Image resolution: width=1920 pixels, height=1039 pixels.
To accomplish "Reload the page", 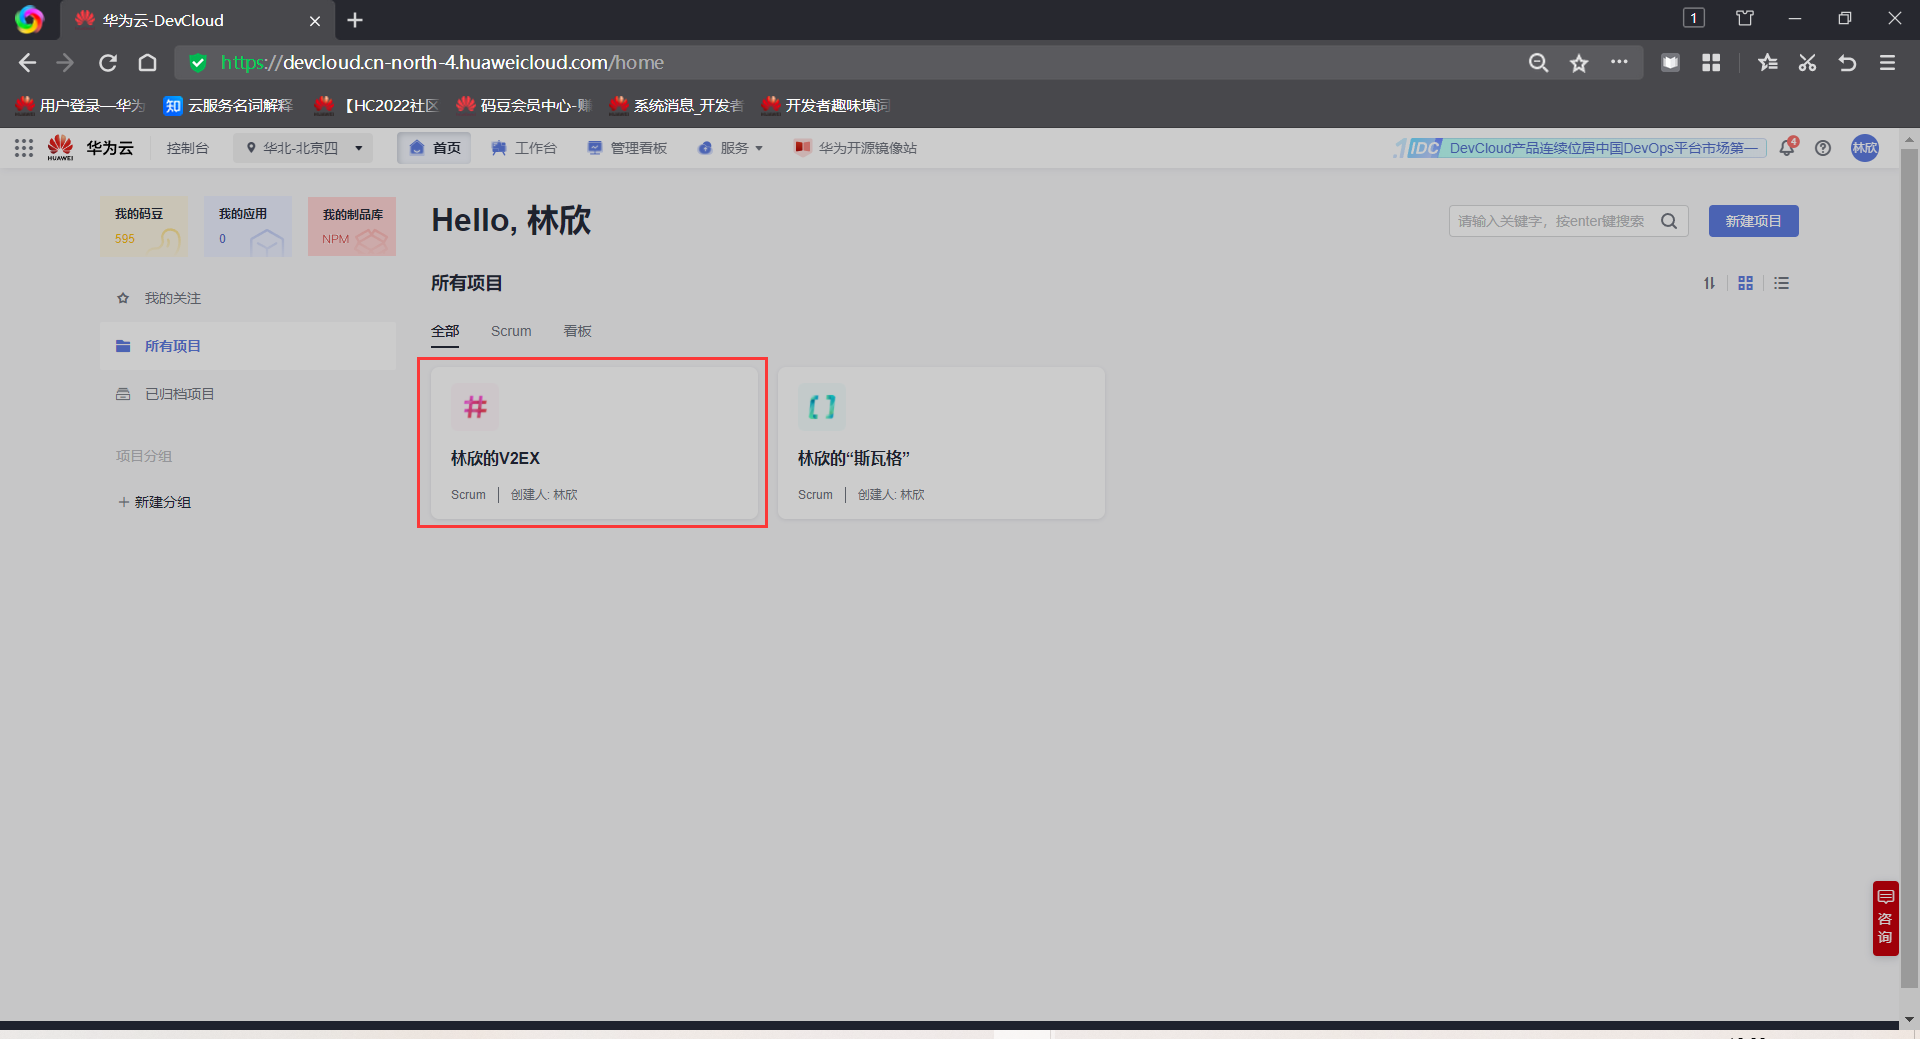I will point(108,63).
